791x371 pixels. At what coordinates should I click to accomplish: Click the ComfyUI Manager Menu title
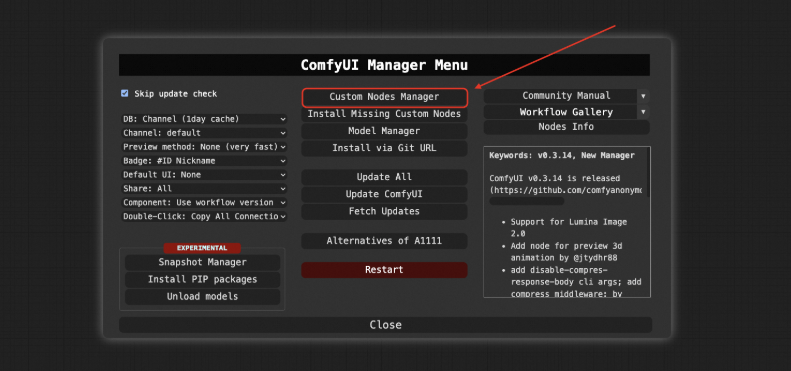(x=384, y=65)
